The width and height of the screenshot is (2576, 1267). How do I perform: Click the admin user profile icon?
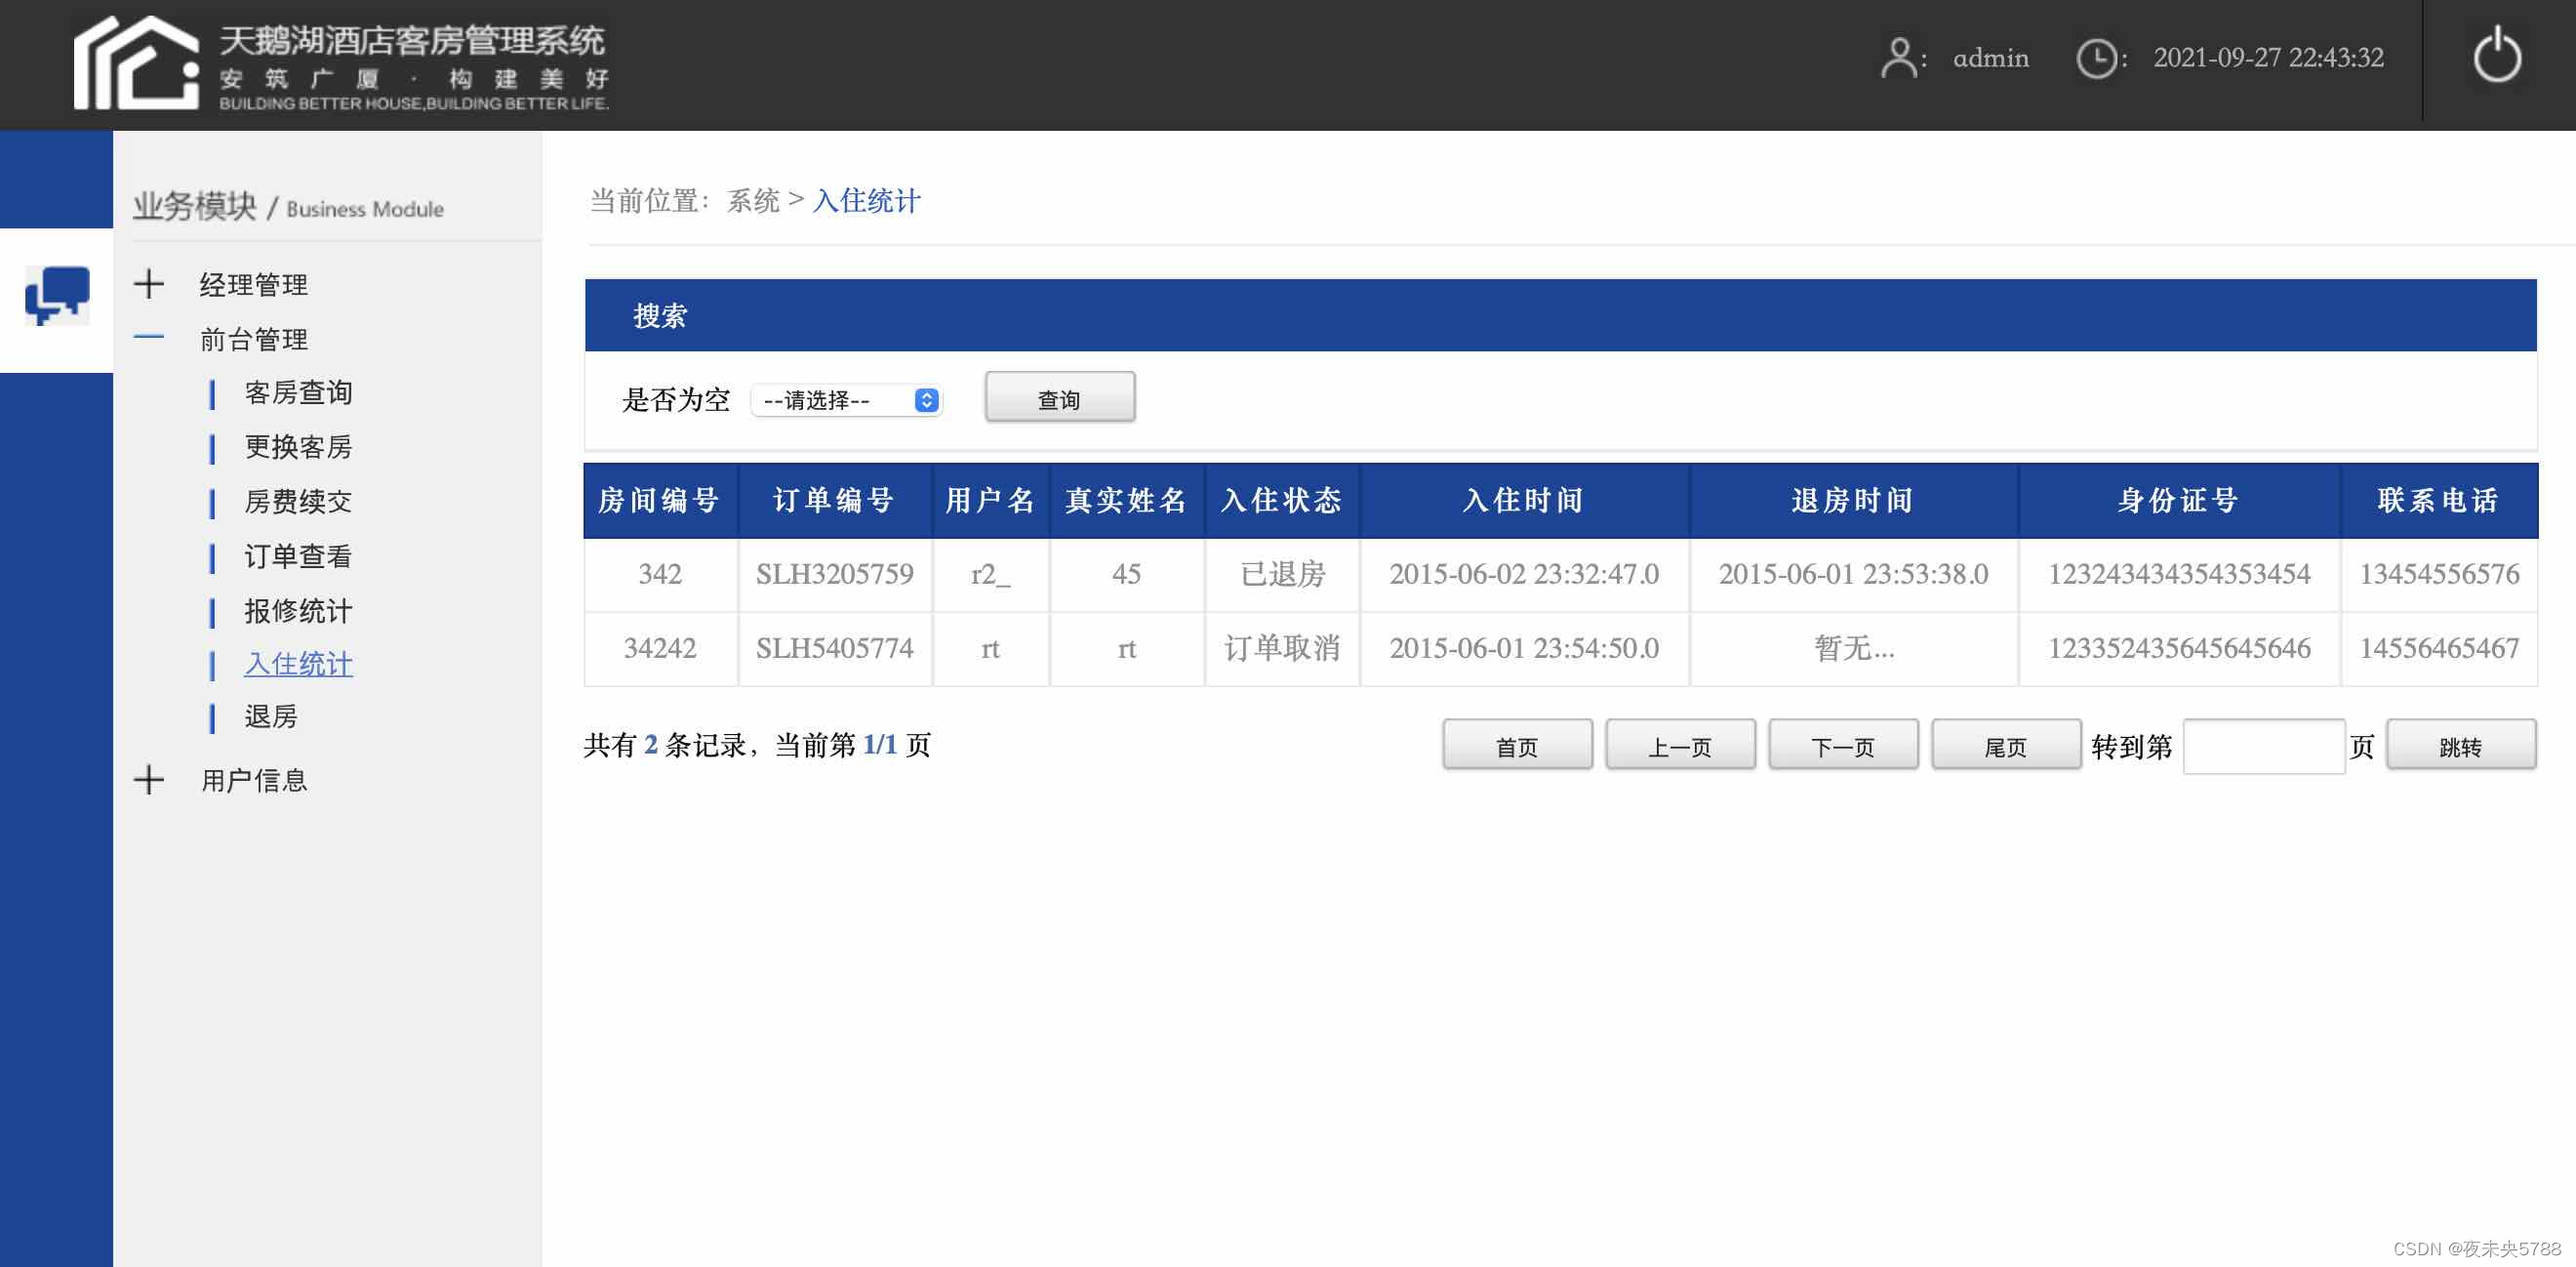click(x=1897, y=58)
